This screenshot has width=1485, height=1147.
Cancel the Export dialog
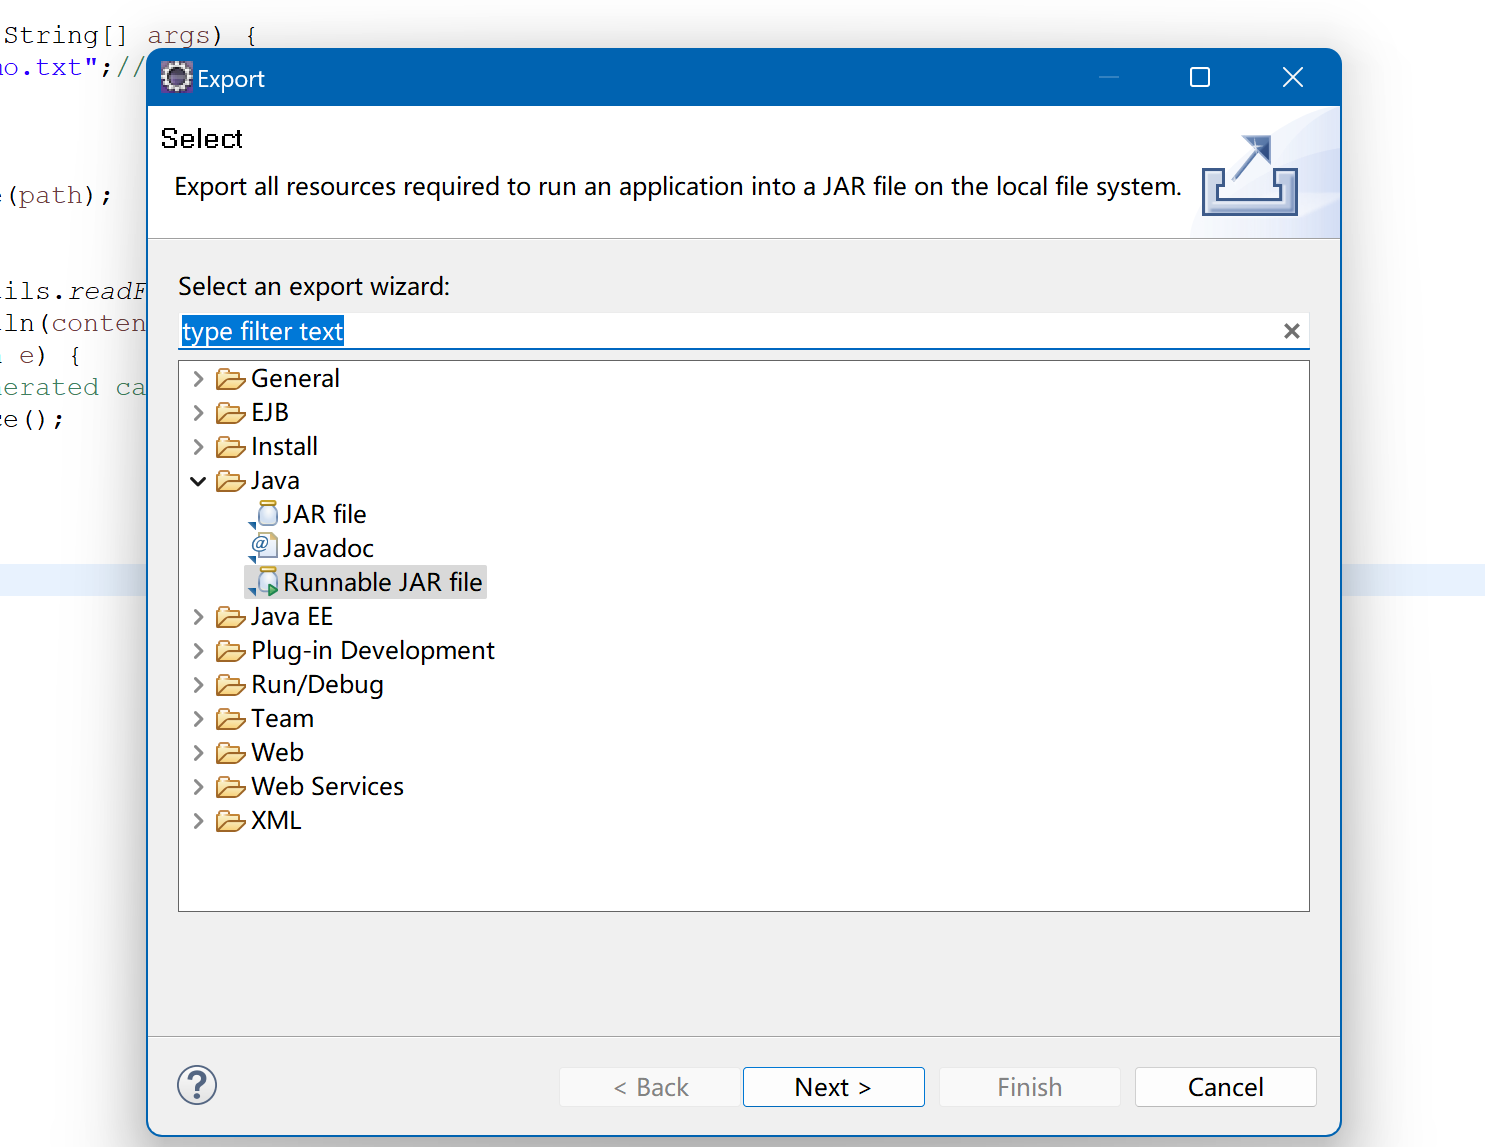1225,1087
